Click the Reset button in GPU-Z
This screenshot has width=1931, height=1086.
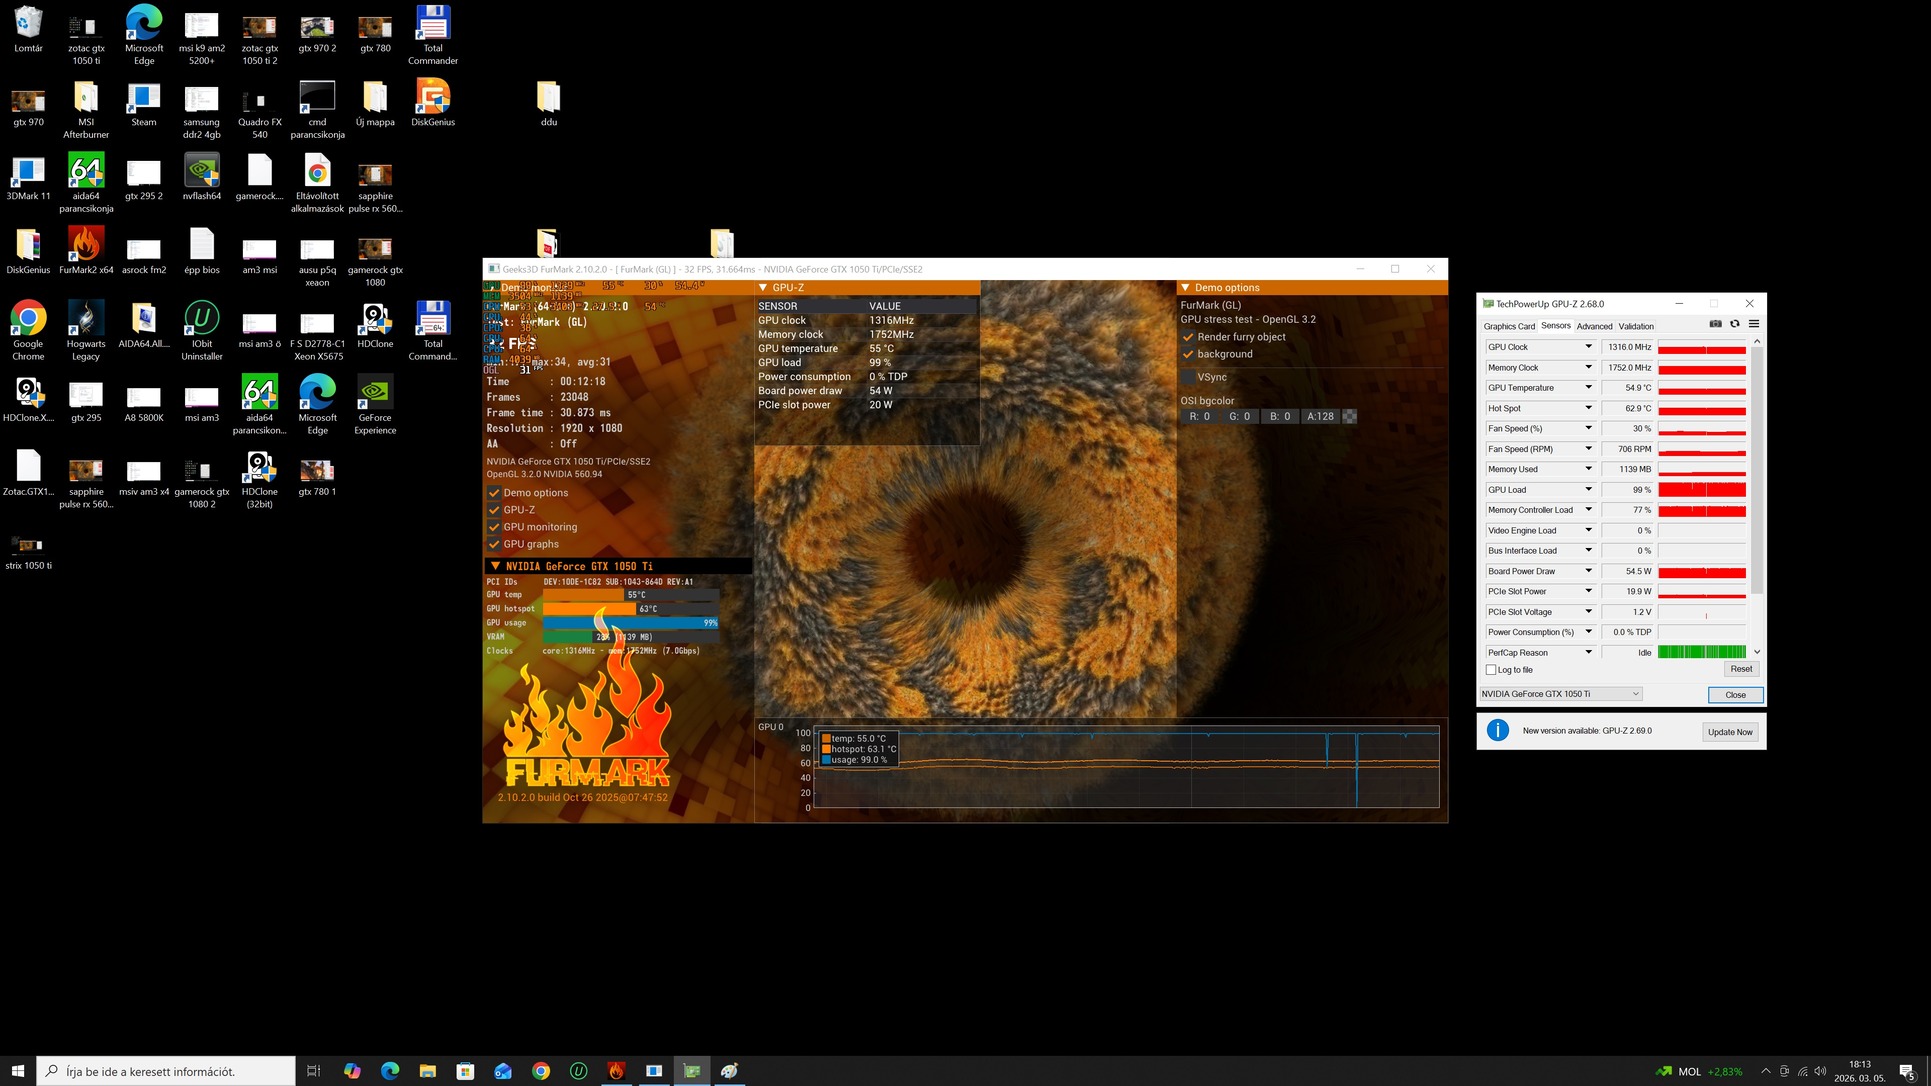tap(1740, 669)
